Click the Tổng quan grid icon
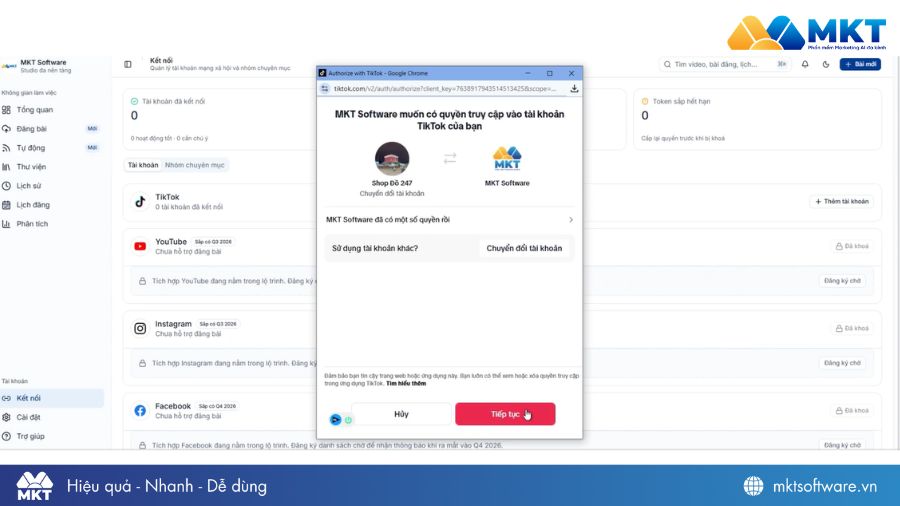 pyautogui.click(x=6, y=110)
